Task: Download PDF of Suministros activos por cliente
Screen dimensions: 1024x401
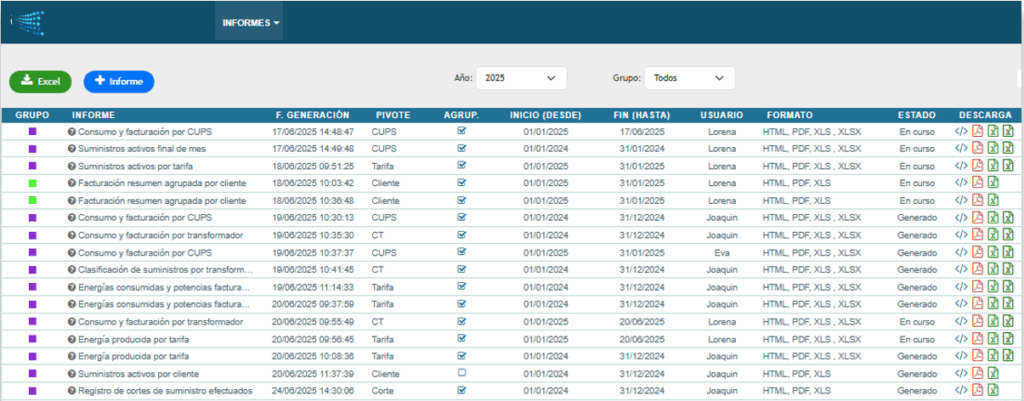Action: [978, 373]
